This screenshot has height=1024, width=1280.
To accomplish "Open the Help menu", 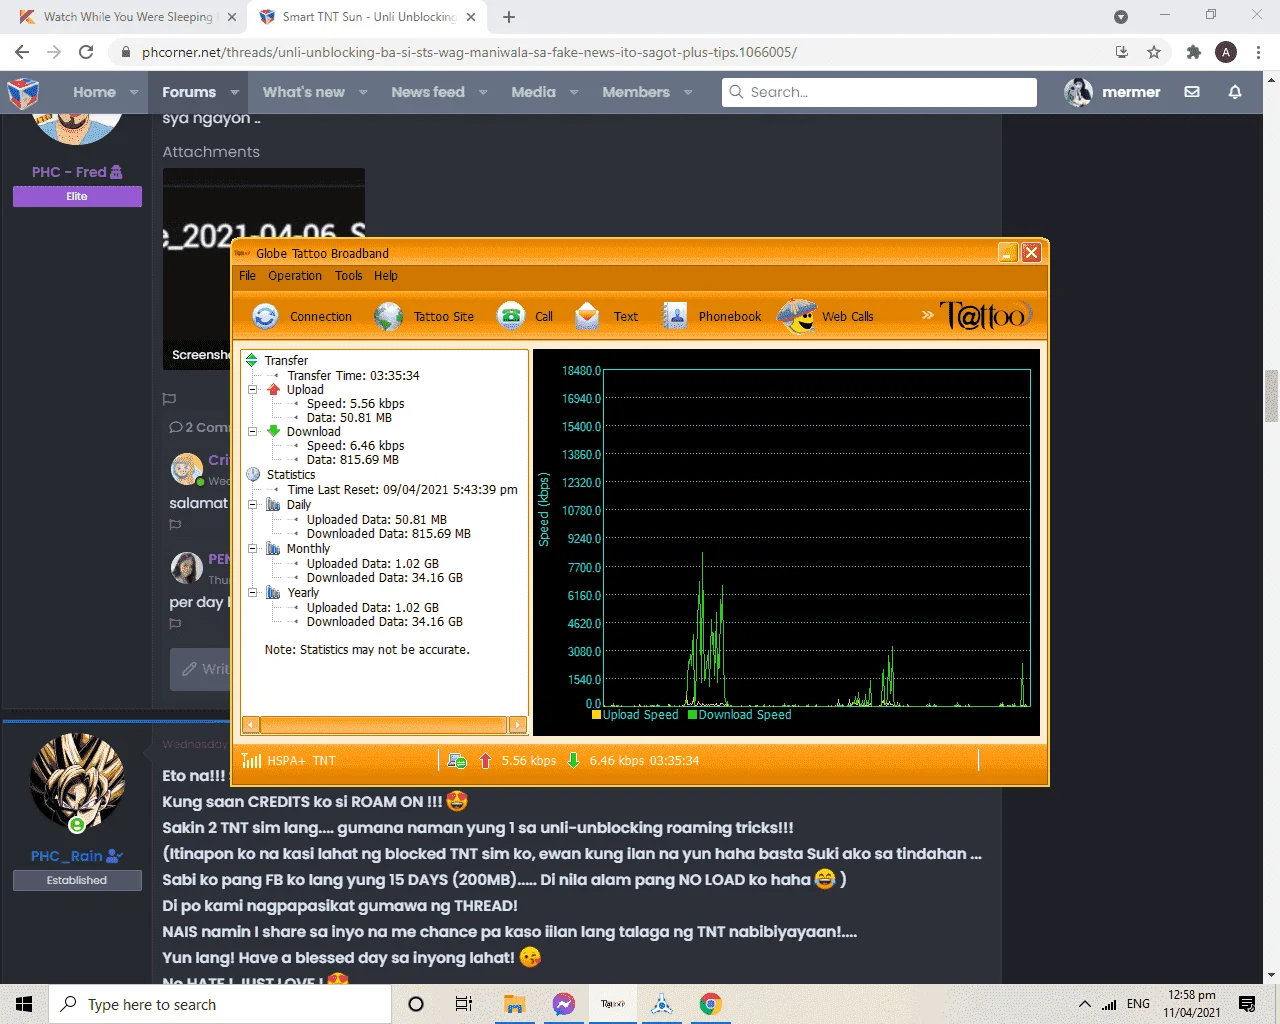I will [x=386, y=276].
